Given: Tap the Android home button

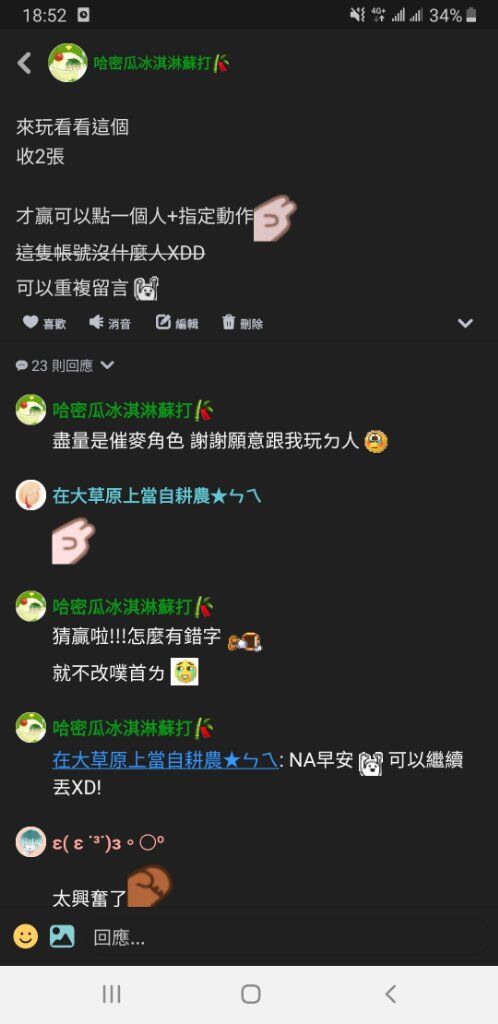Looking at the screenshot, I should pos(251,994).
